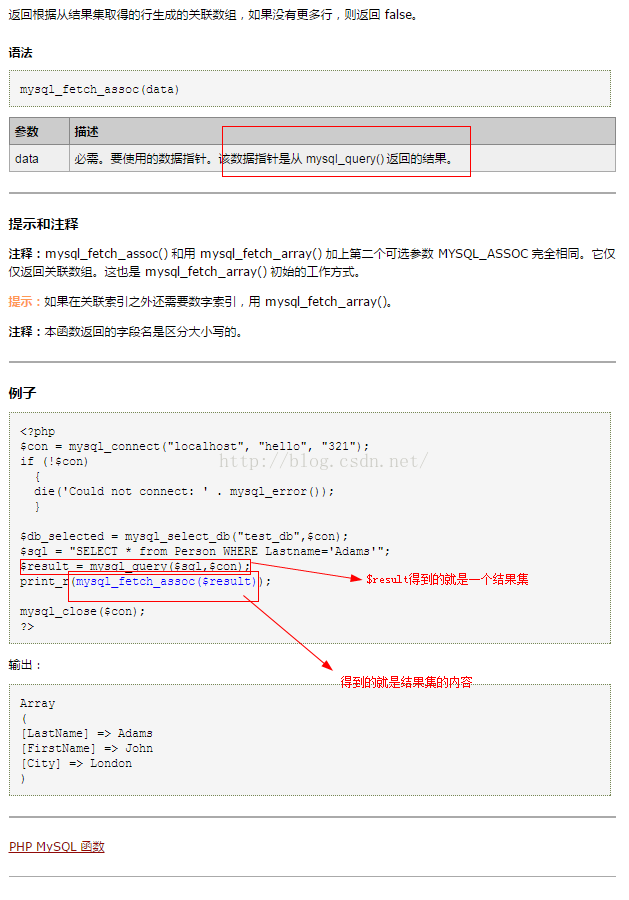
Task: Click the mysql_close($con) line
Action: (x=83, y=611)
